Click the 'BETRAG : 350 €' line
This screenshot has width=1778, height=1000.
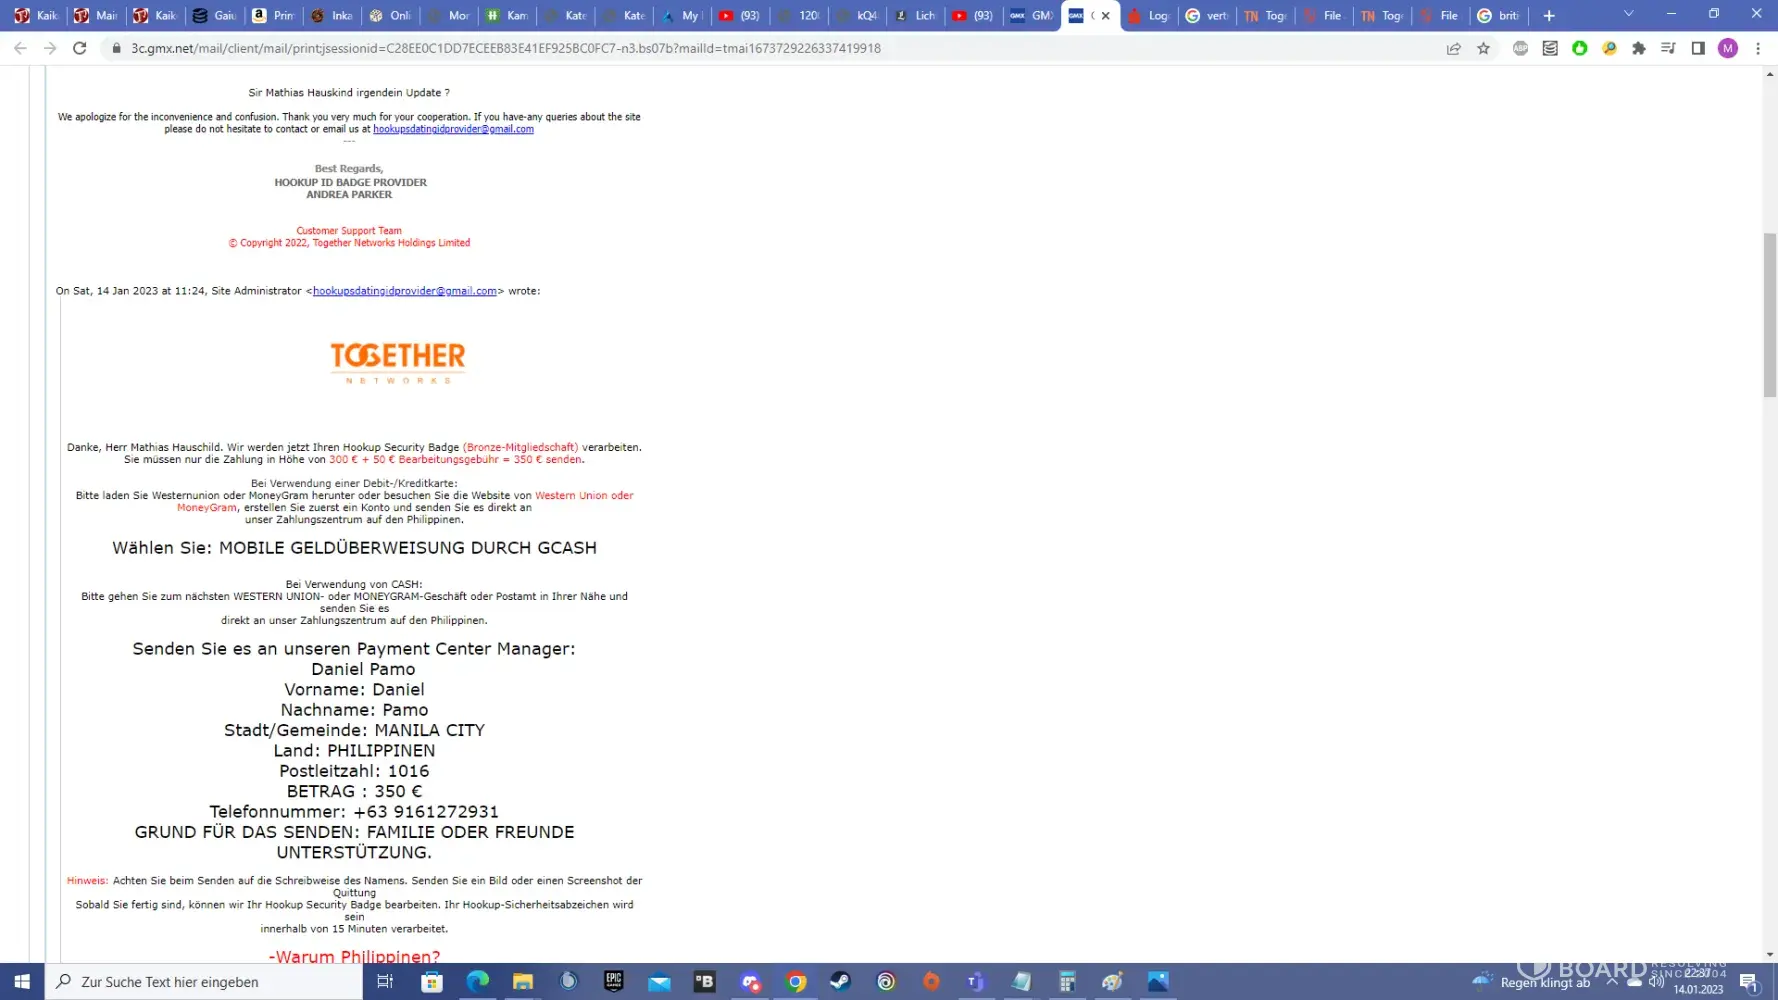coord(354,791)
